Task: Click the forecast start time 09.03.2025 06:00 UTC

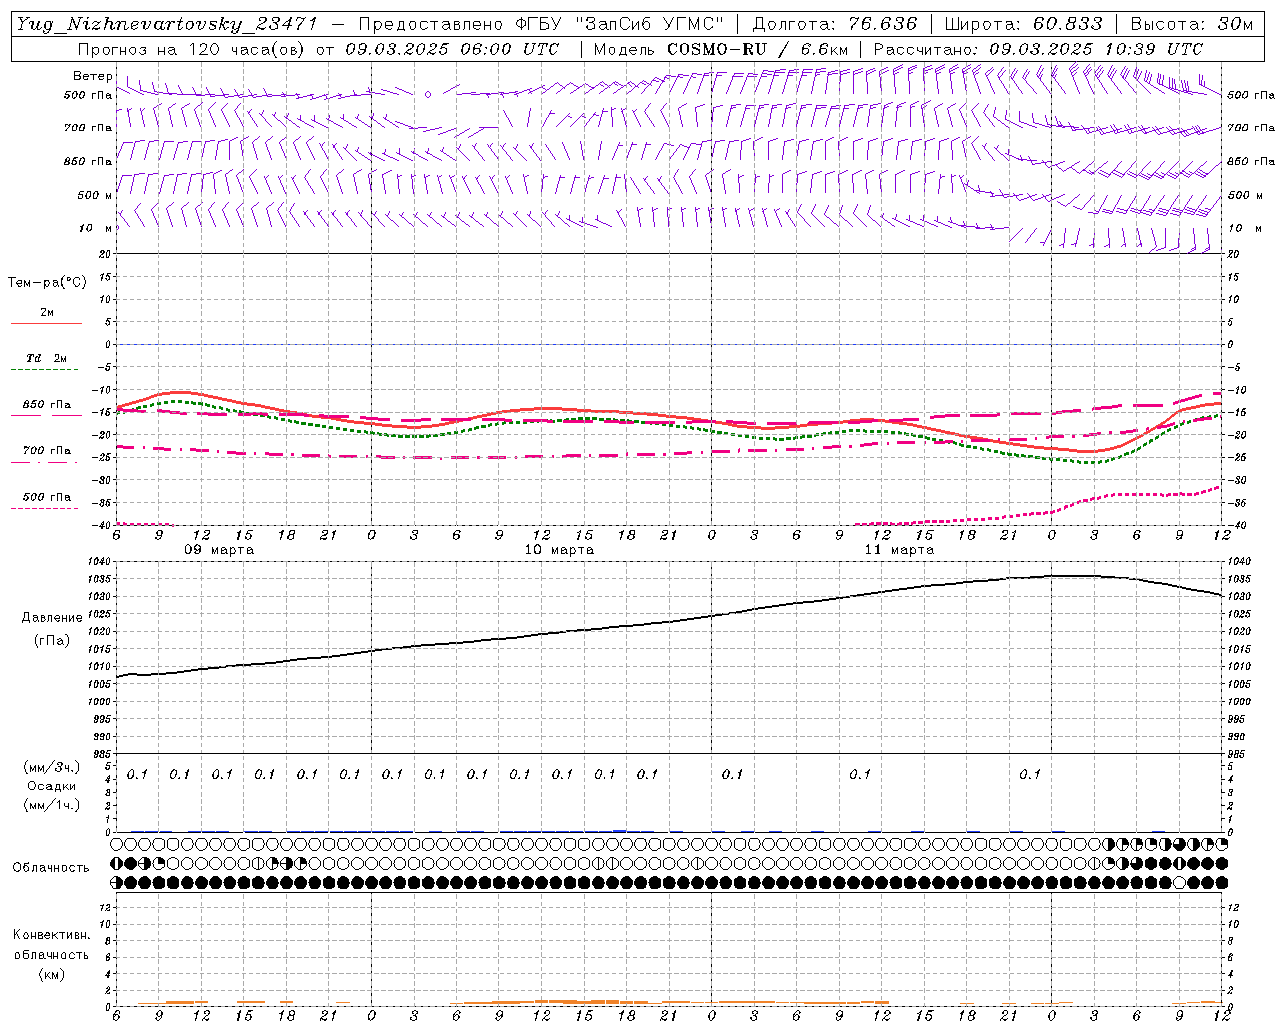Action: [451, 49]
